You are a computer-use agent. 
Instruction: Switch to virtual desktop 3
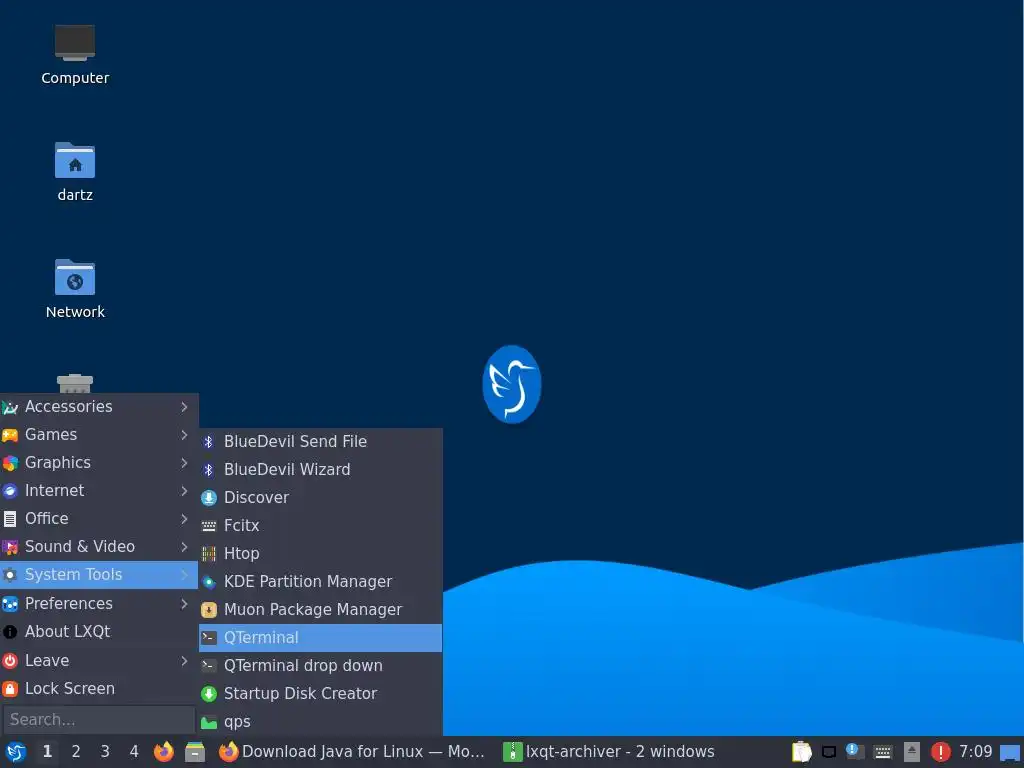coord(104,752)
